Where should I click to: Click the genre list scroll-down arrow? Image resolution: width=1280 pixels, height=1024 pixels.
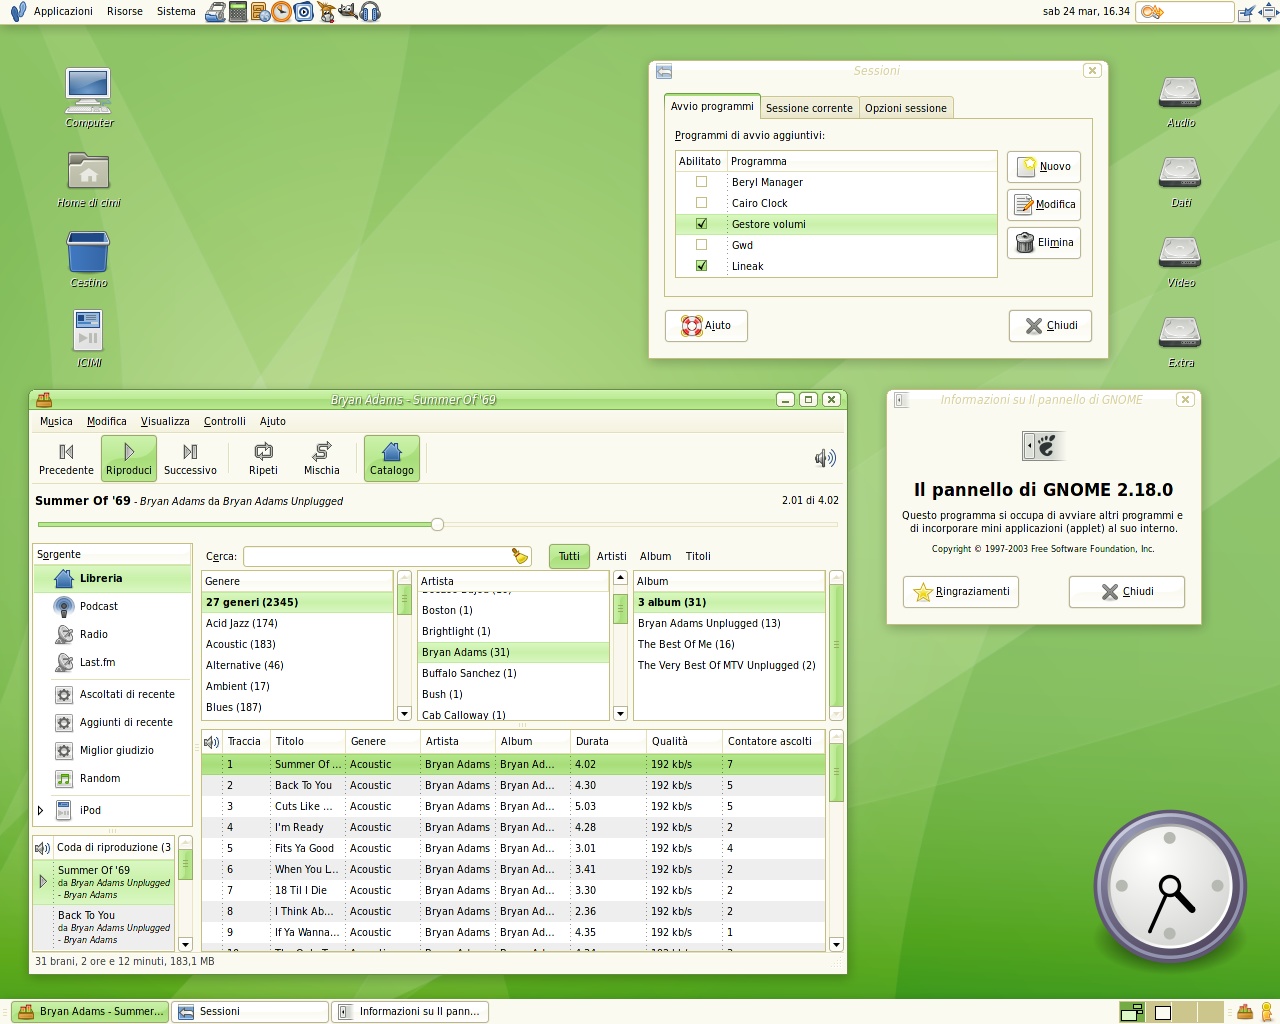tap(404, 713)
